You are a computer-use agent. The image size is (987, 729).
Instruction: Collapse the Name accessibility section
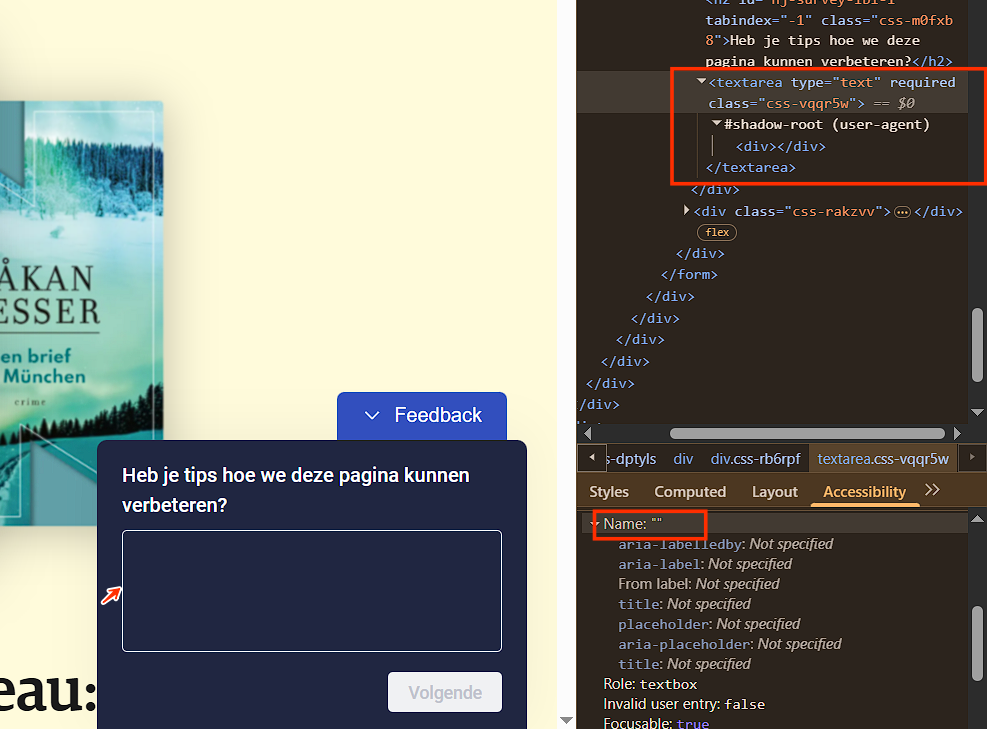[595, 524]
